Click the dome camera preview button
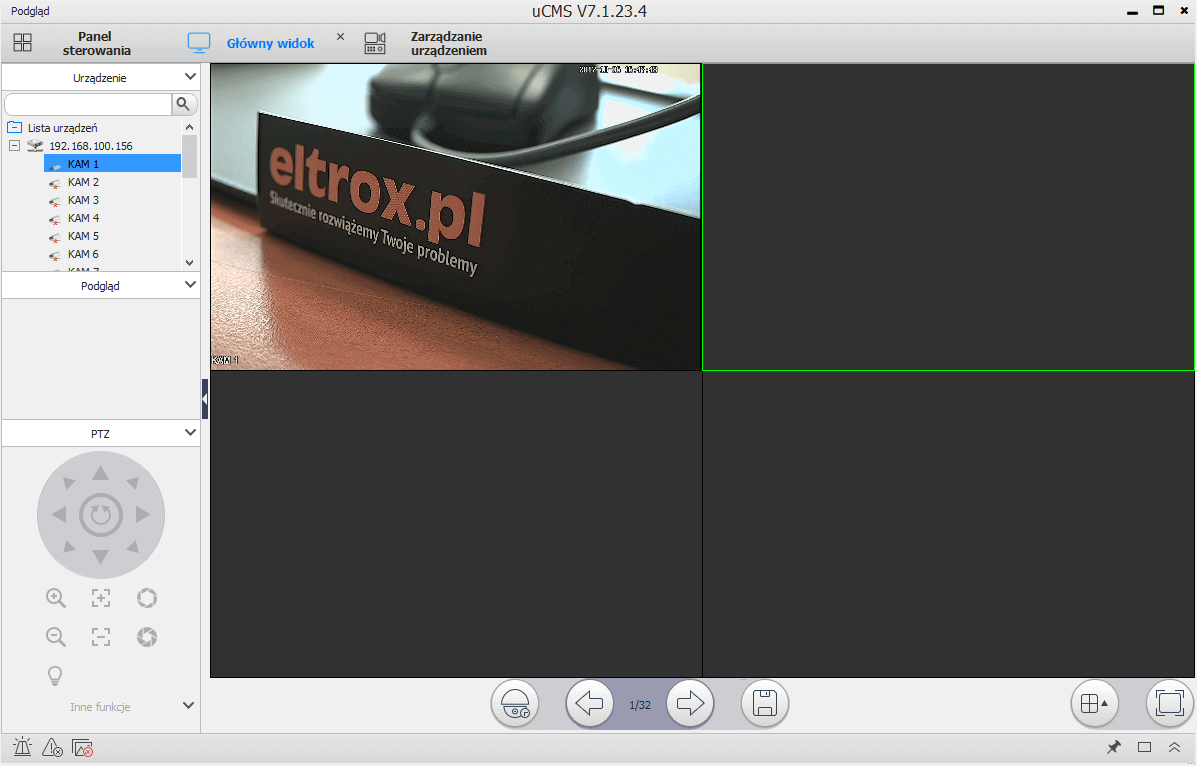 pyautogui.click(x=515, y=703)
